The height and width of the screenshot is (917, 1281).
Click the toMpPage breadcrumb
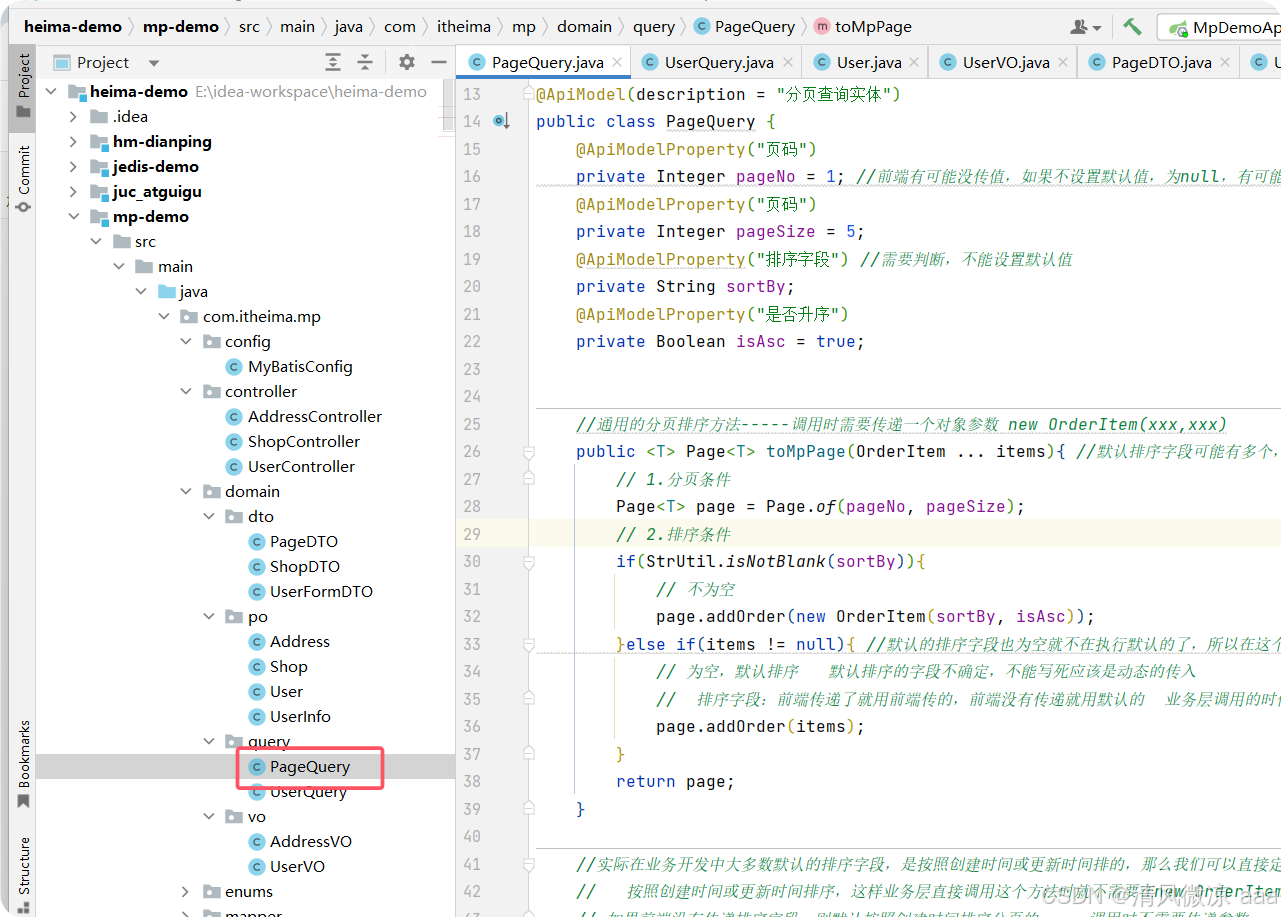click(862, 27)
